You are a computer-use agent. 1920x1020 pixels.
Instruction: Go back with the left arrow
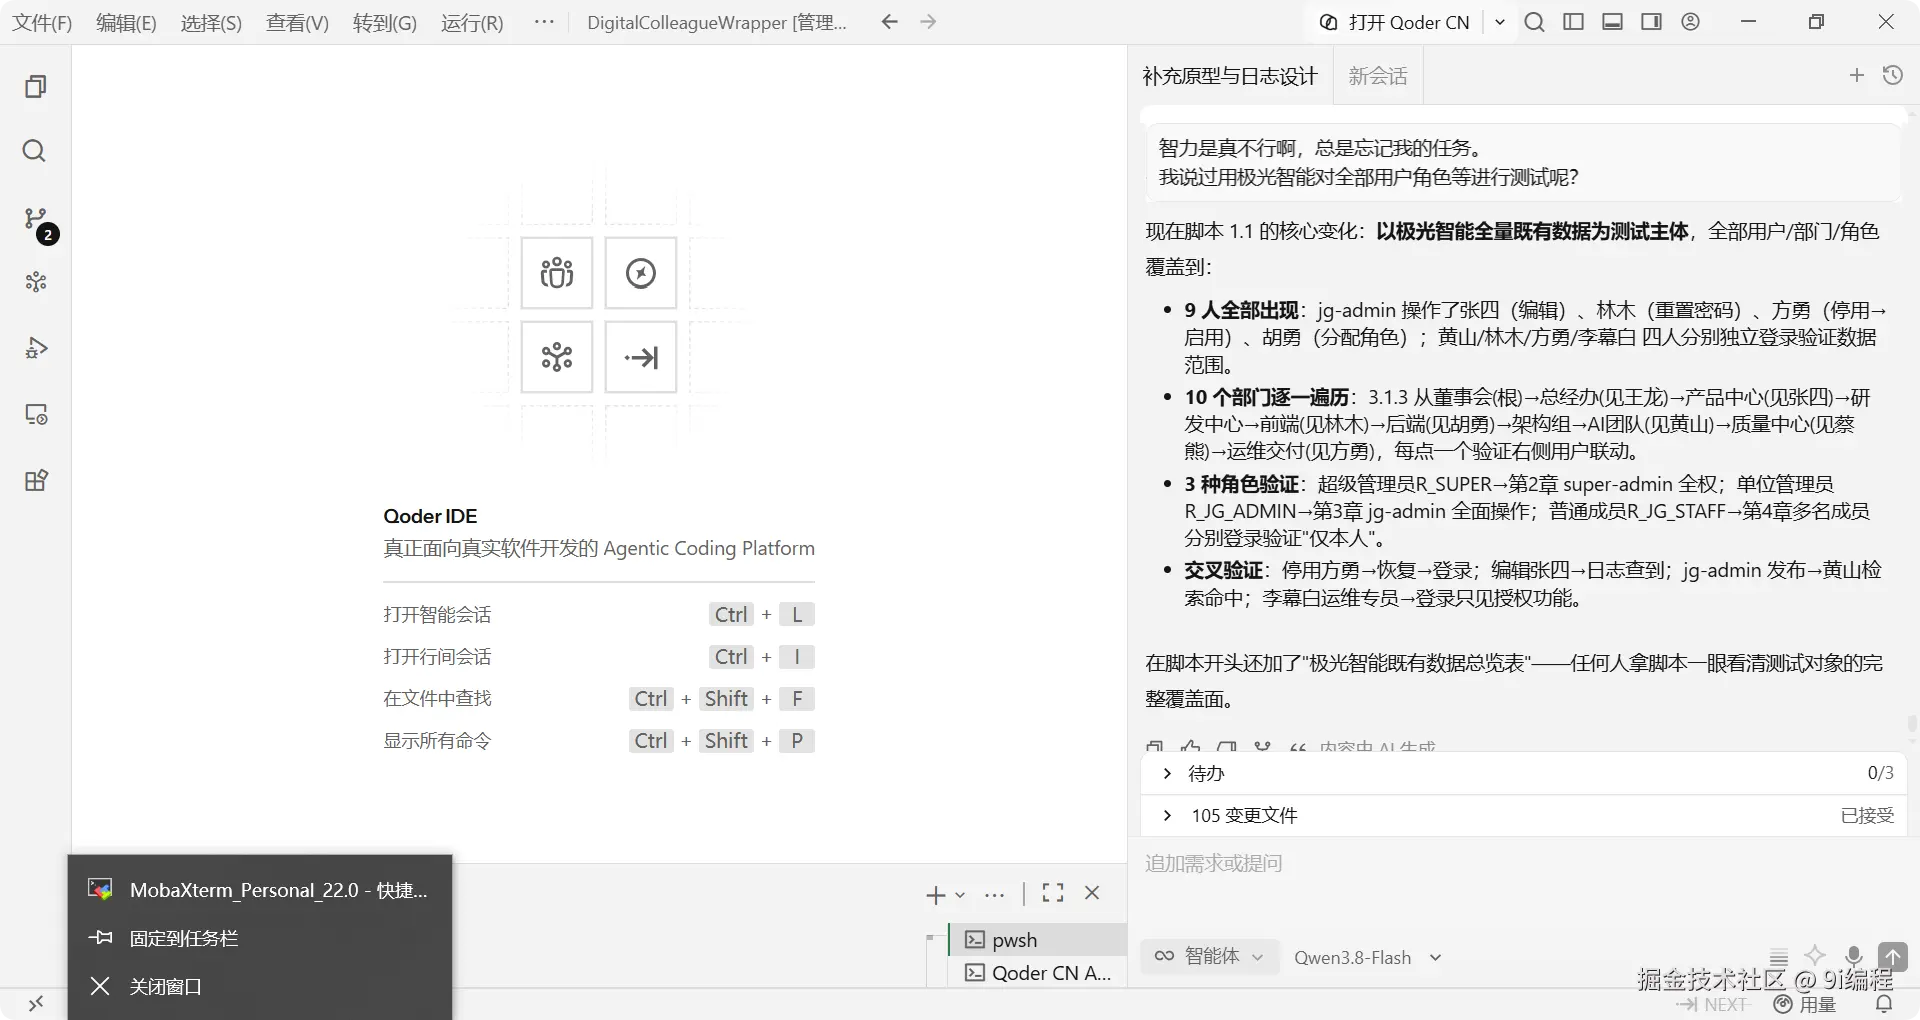tap(890, 22)
